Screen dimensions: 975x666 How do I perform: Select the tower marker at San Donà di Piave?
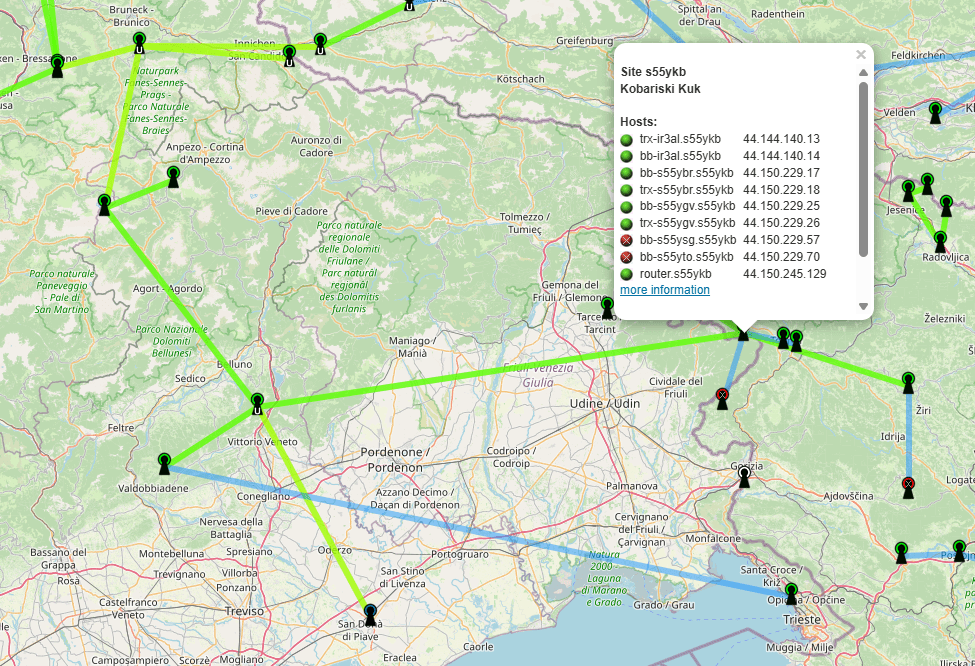point(370,614)
